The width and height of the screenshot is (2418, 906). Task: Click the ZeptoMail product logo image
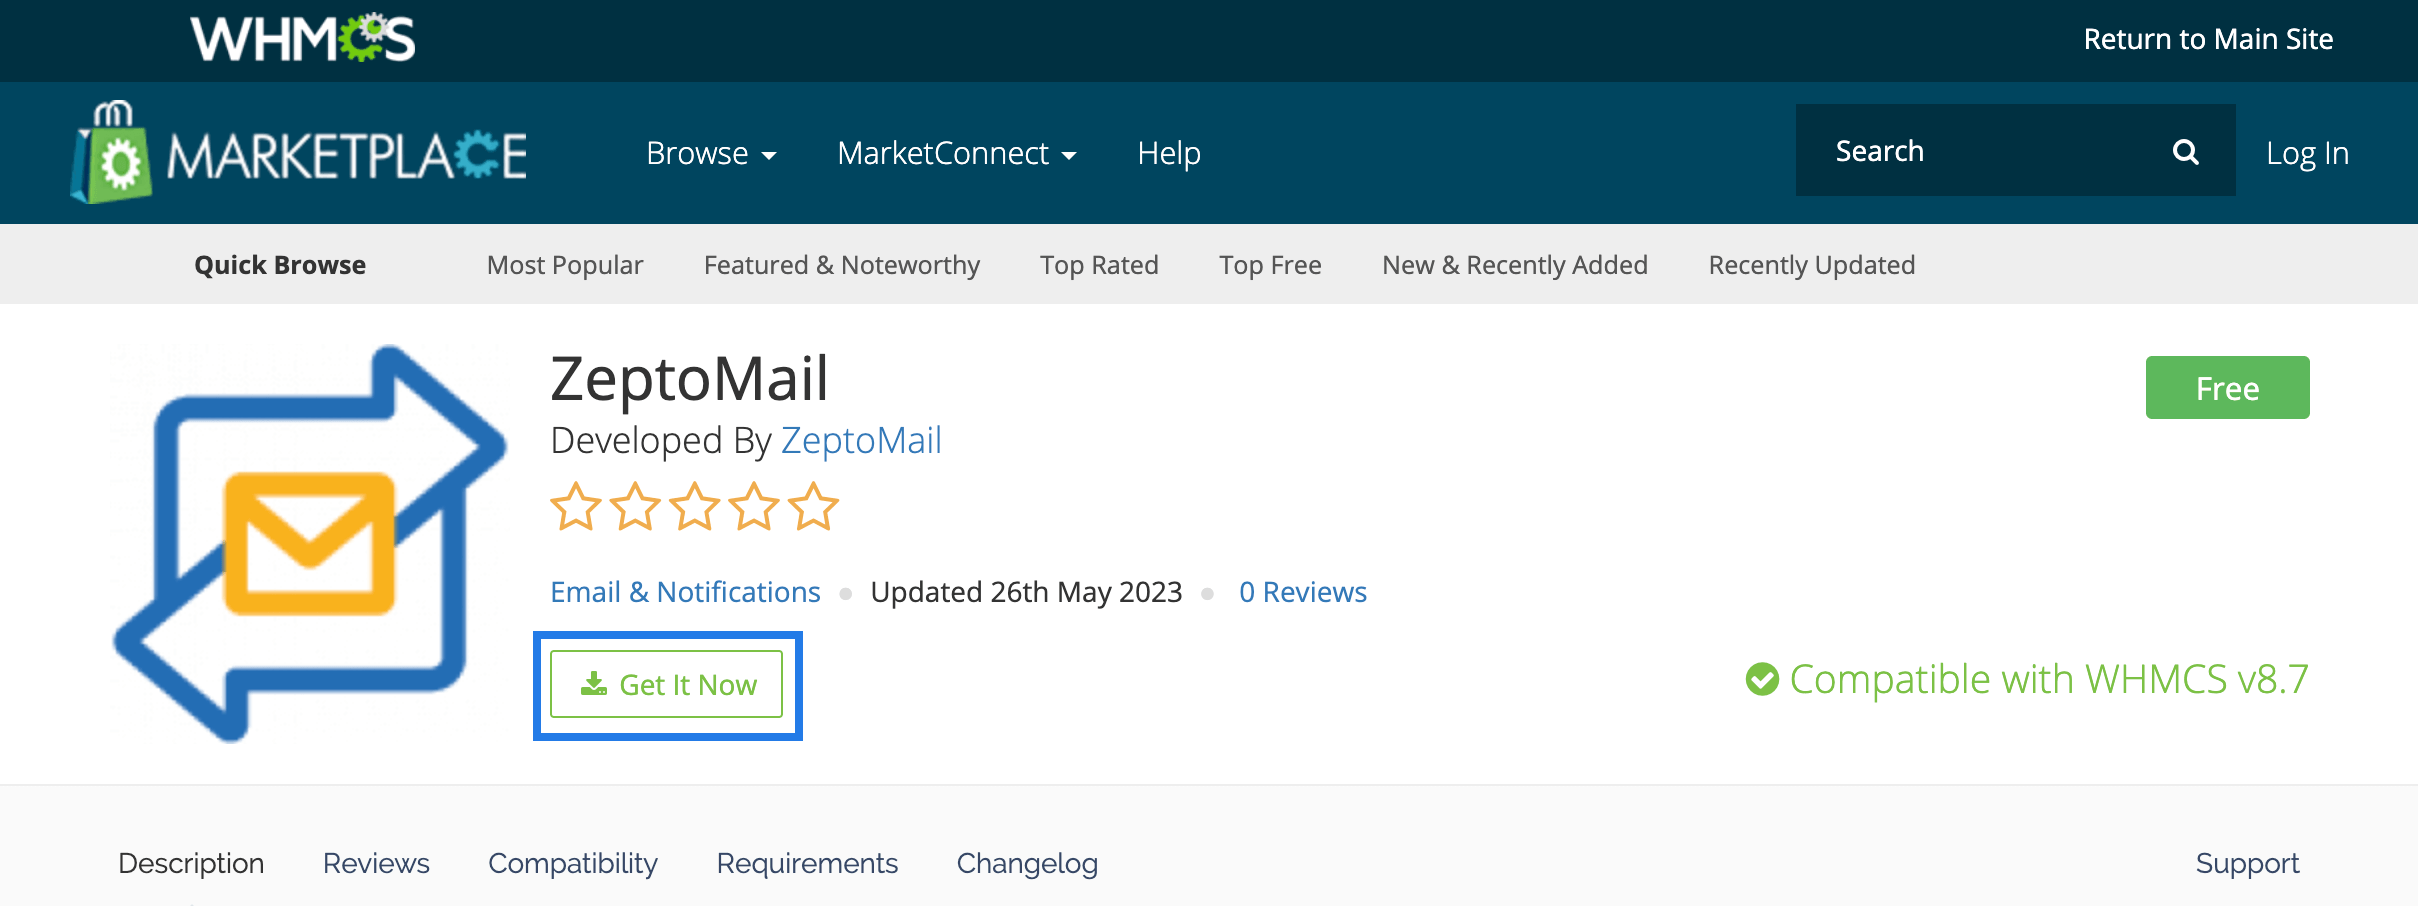pos(310,543)
